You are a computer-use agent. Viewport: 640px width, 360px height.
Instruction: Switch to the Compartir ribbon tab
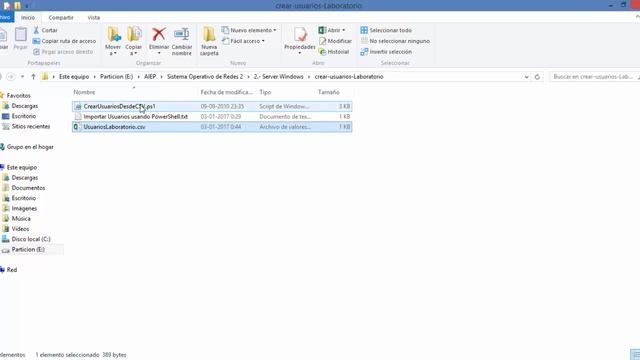tap(61, 18)
